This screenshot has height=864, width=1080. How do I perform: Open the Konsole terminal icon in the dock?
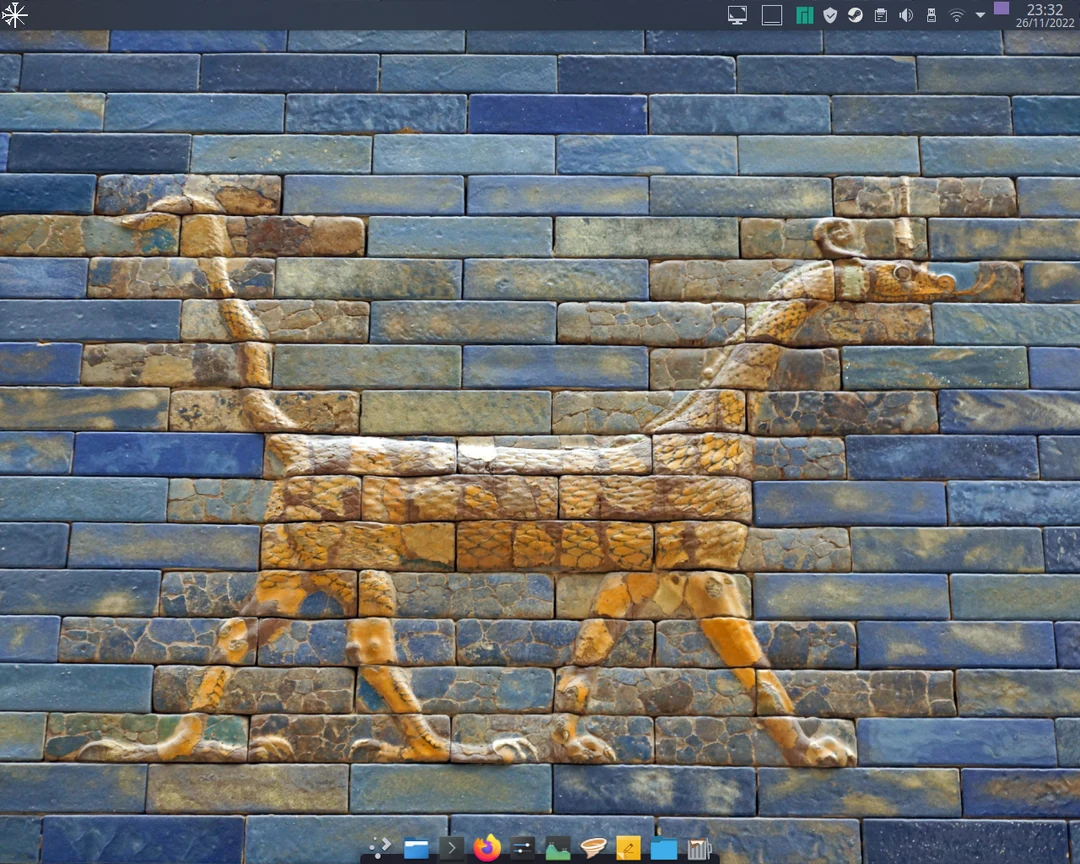pyautogui.click(x=452, y=848)
